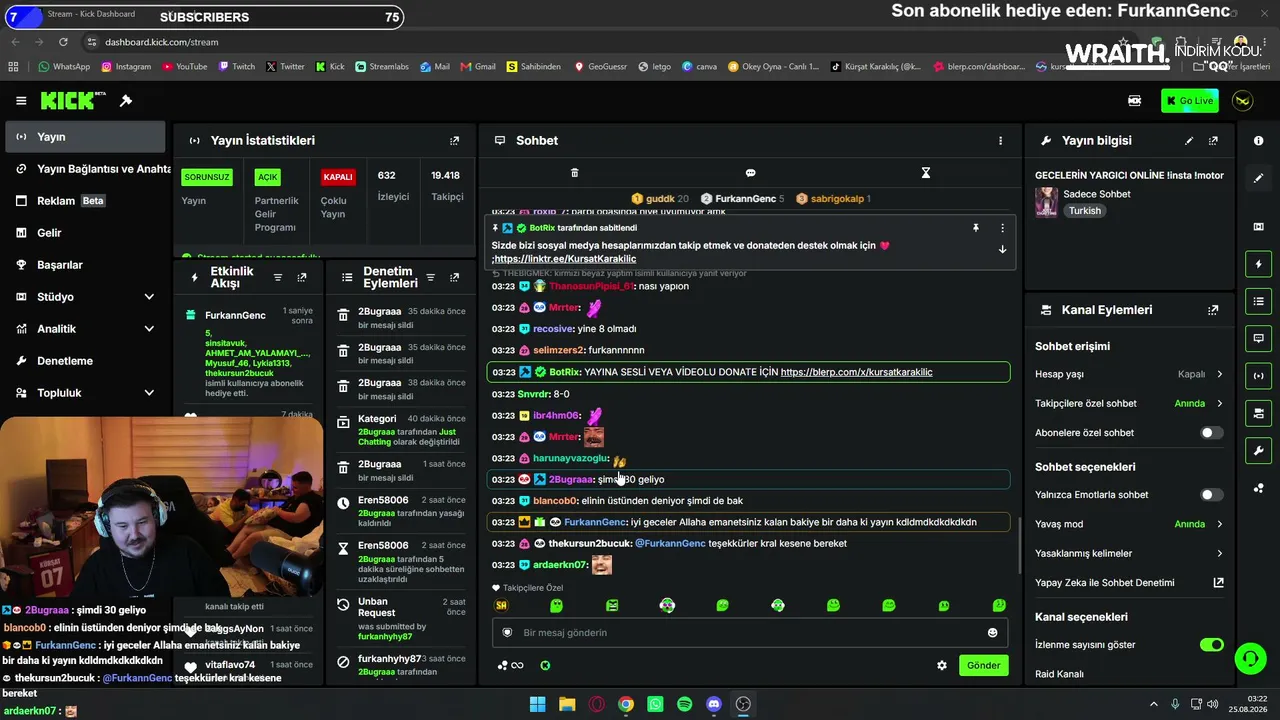The width and height of the screenshot is (1280, 720).
Task: Open the Hesap yaşı setting chevron
Action: [x=1219, y=374]
